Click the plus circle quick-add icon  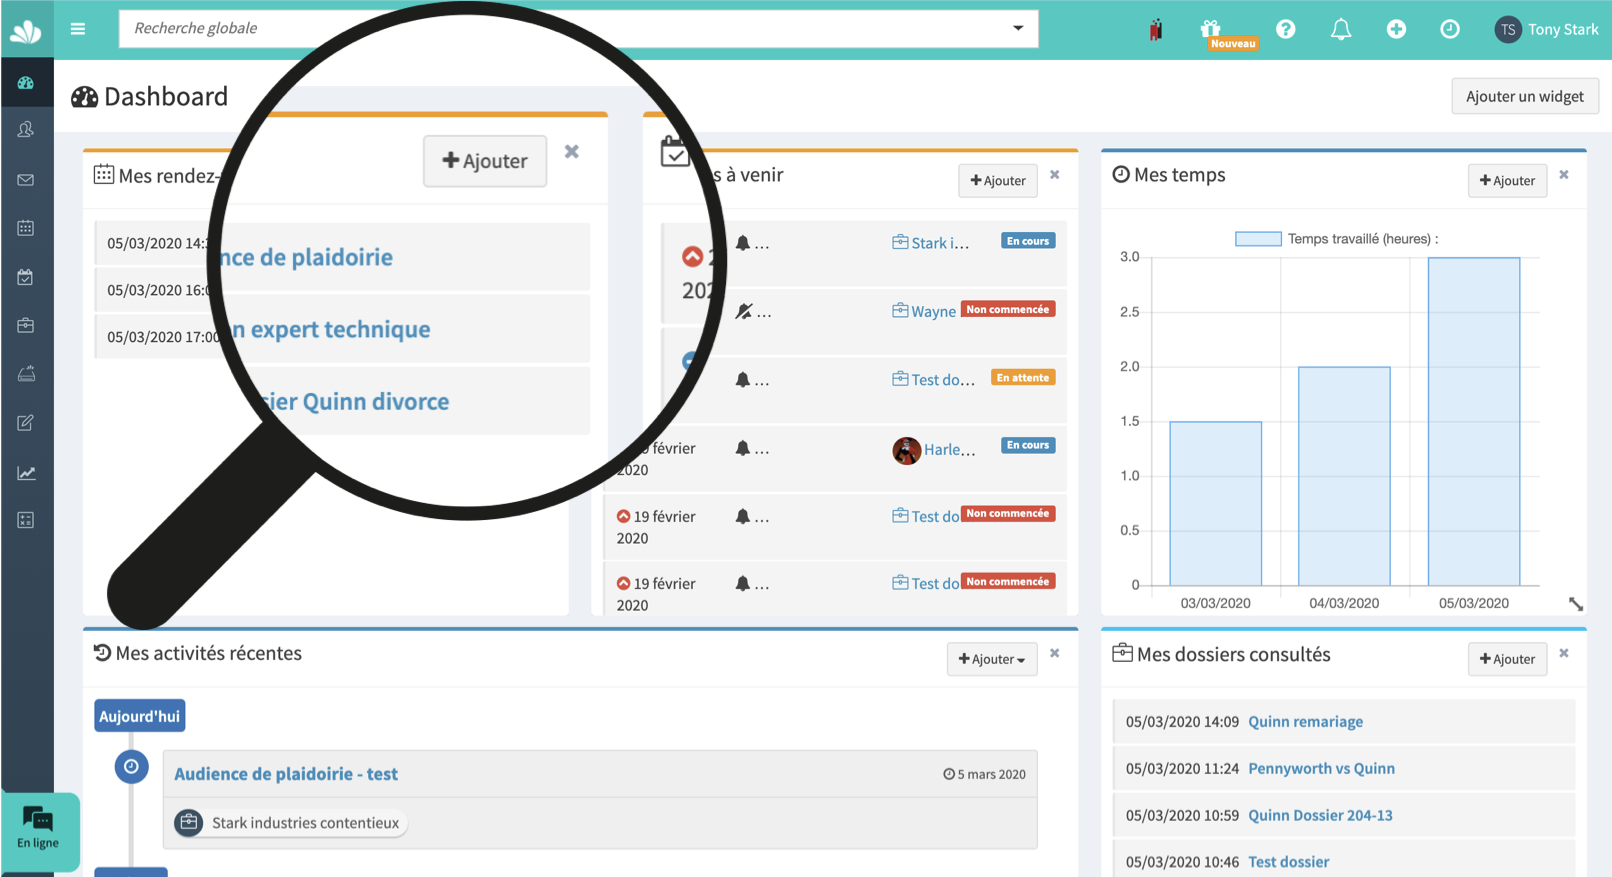(x=1396, y=29)
